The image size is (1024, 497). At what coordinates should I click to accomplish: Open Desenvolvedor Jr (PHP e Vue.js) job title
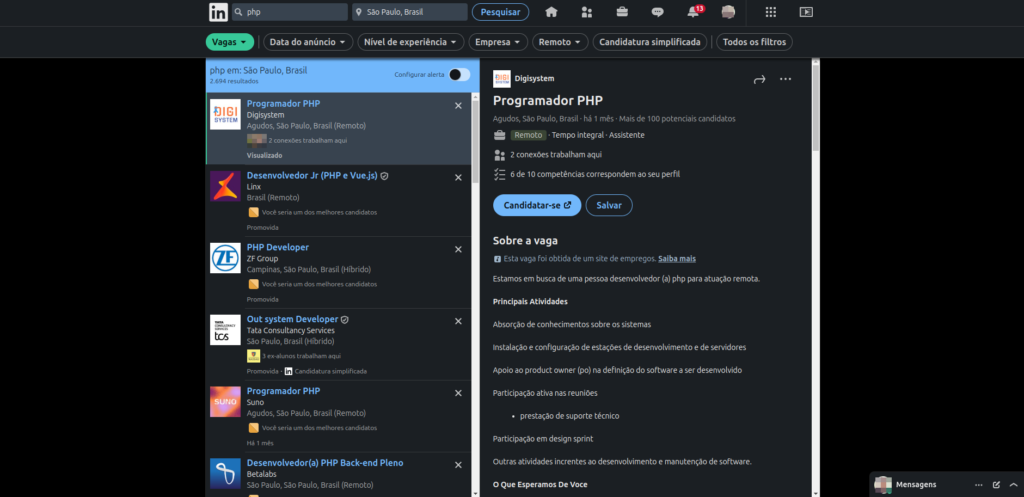point(312,176)
